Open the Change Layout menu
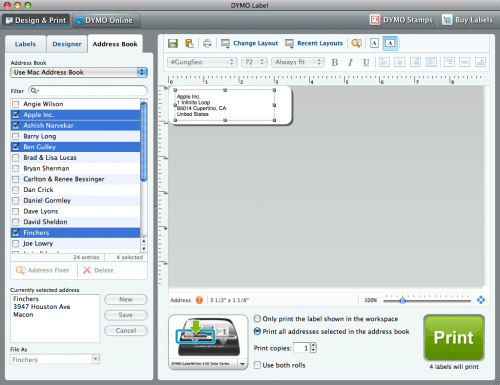Viewport: 500px width, 385px height. click(x=249, y=43)
